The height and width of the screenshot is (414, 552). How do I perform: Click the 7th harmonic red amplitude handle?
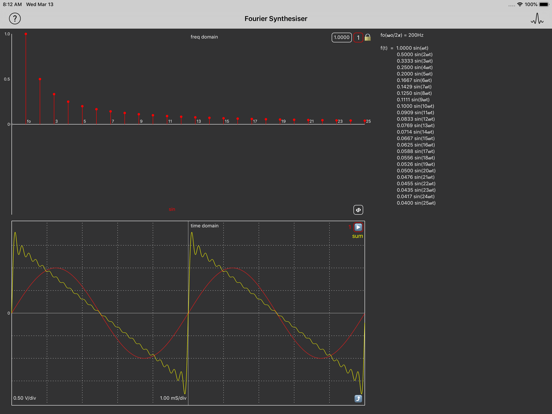click(111, 112)
